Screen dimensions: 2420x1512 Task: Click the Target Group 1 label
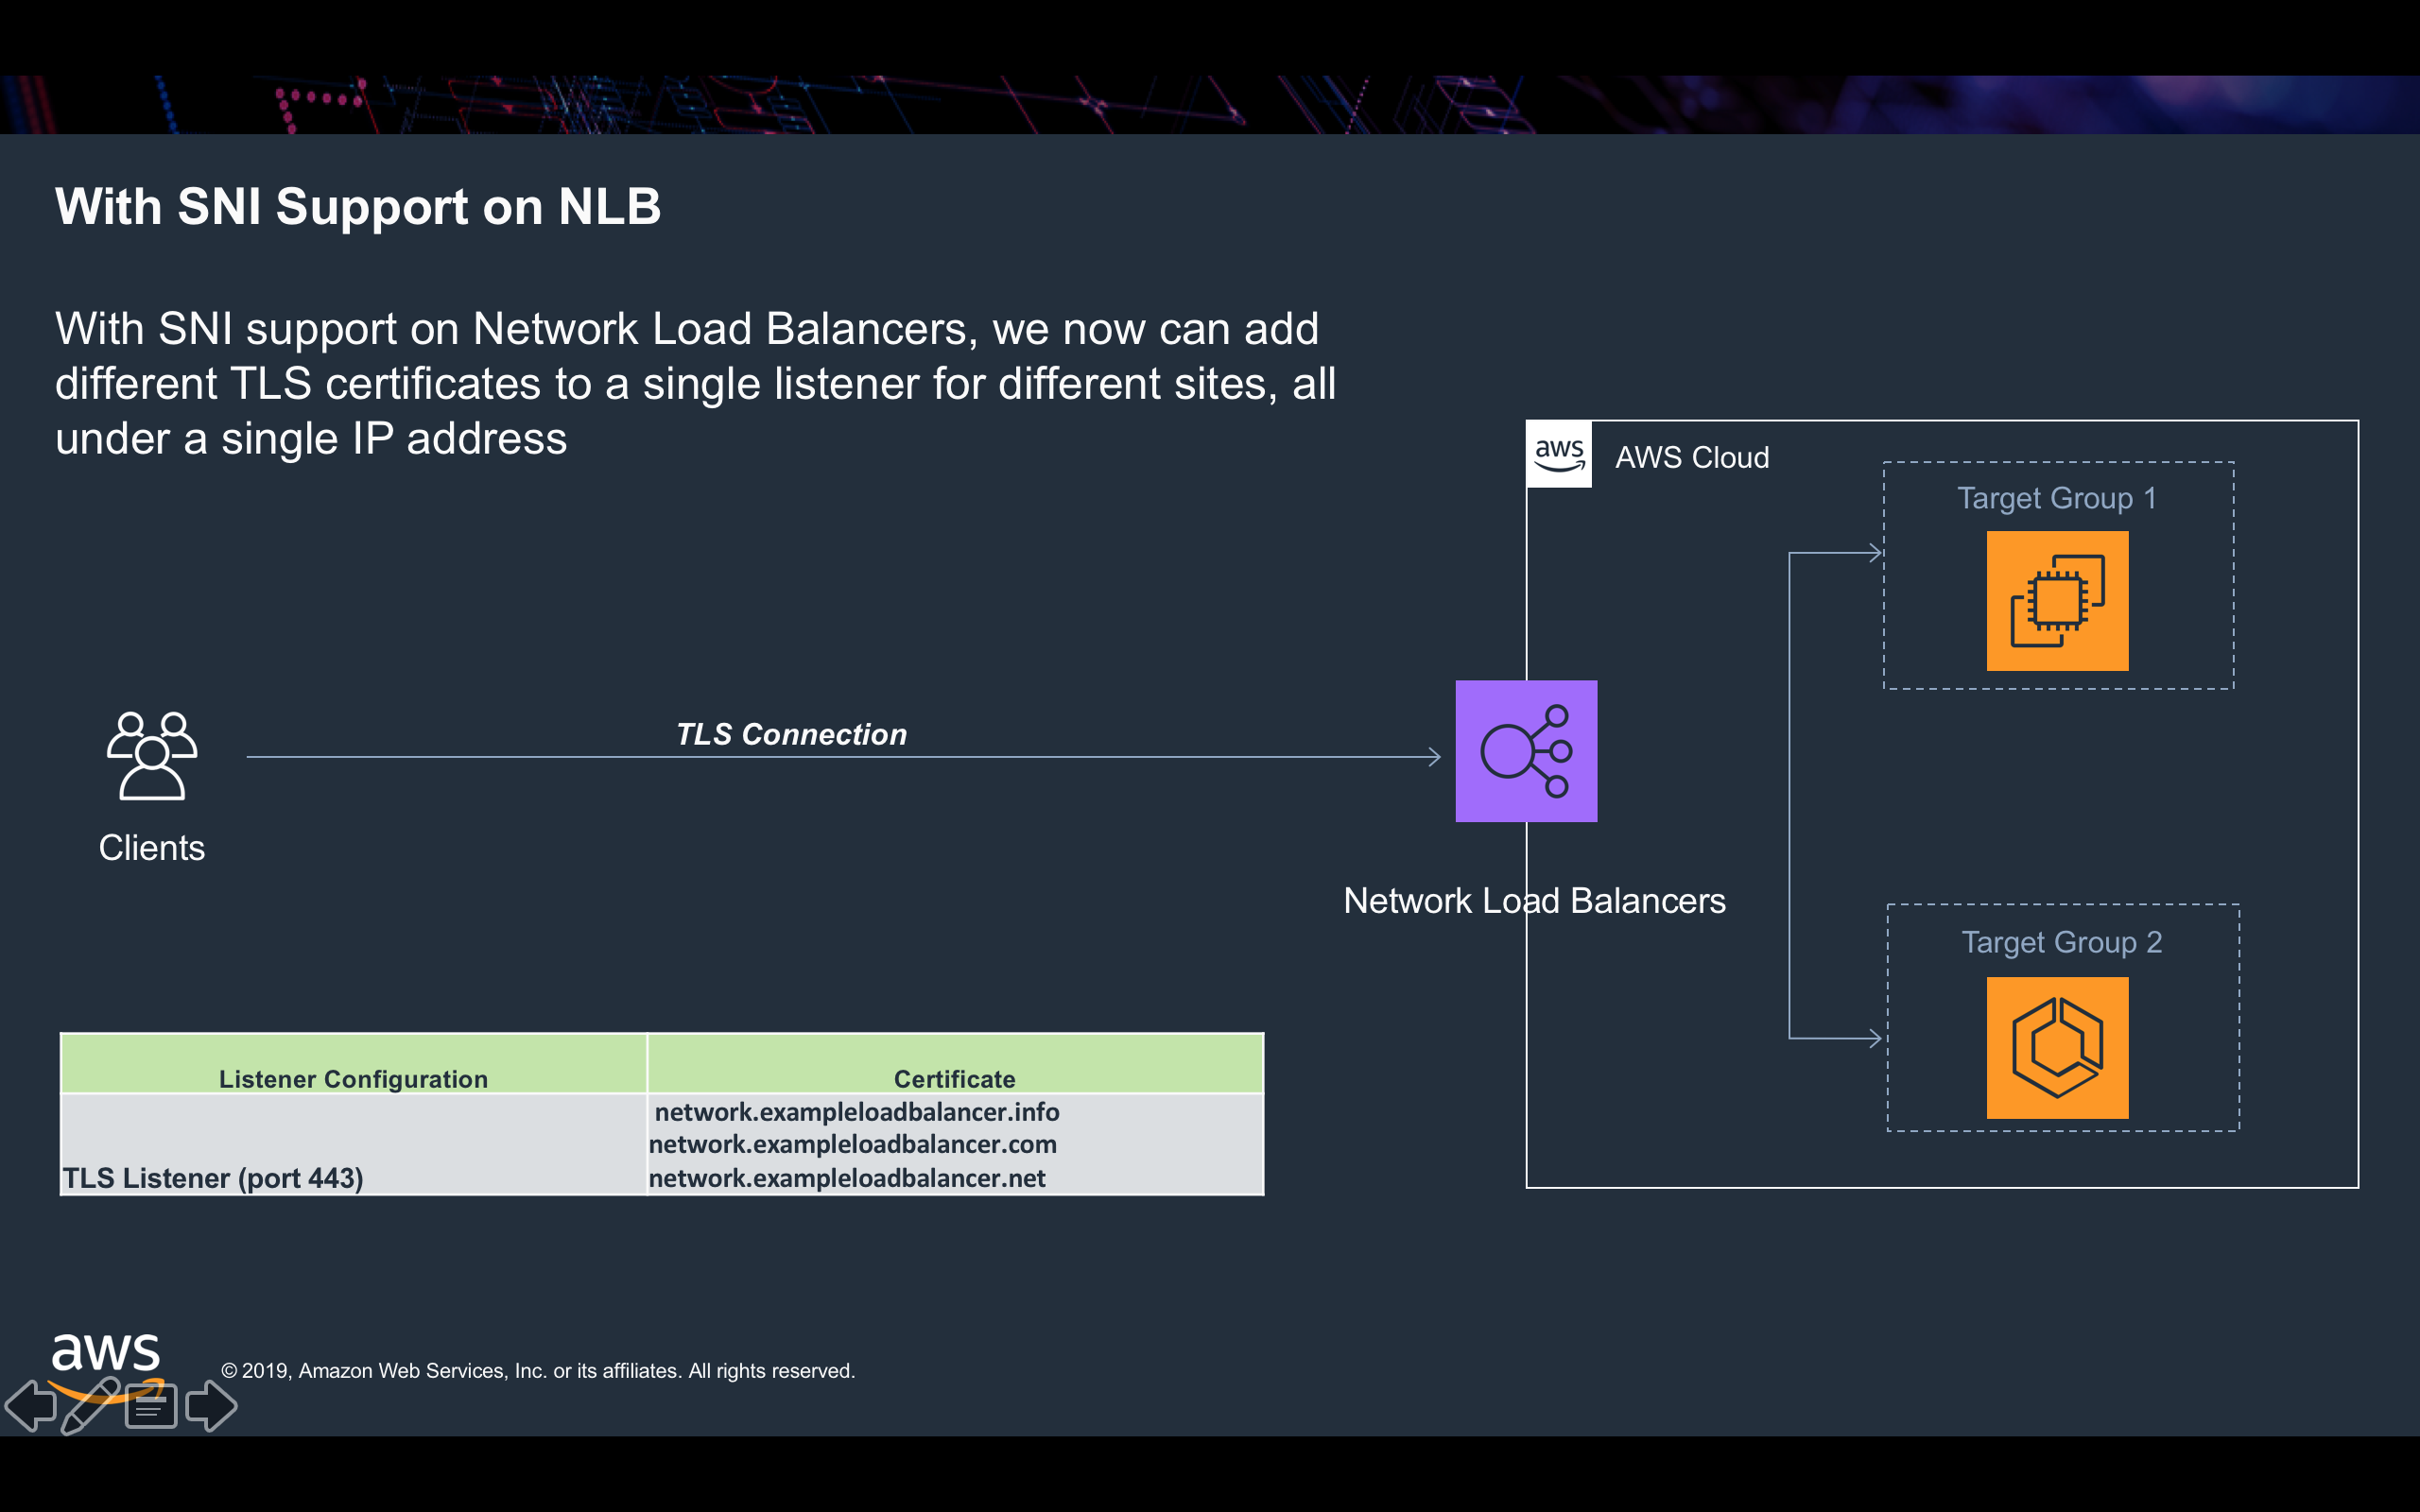(2056, 498)
